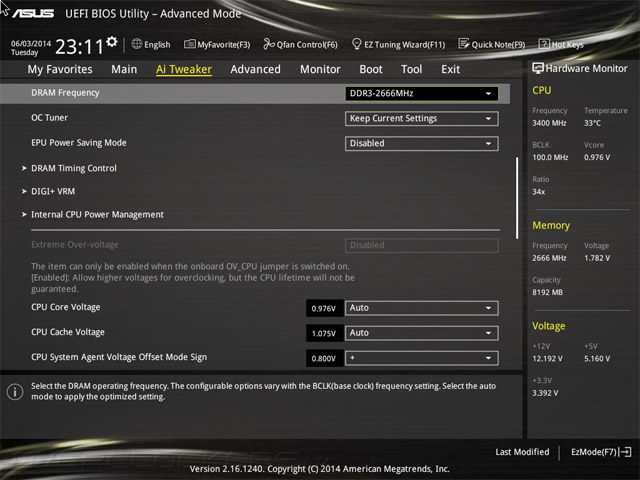Screen dimensions: 640x480
Task: Go to the Advanced tab
Action: pos(256,69)
